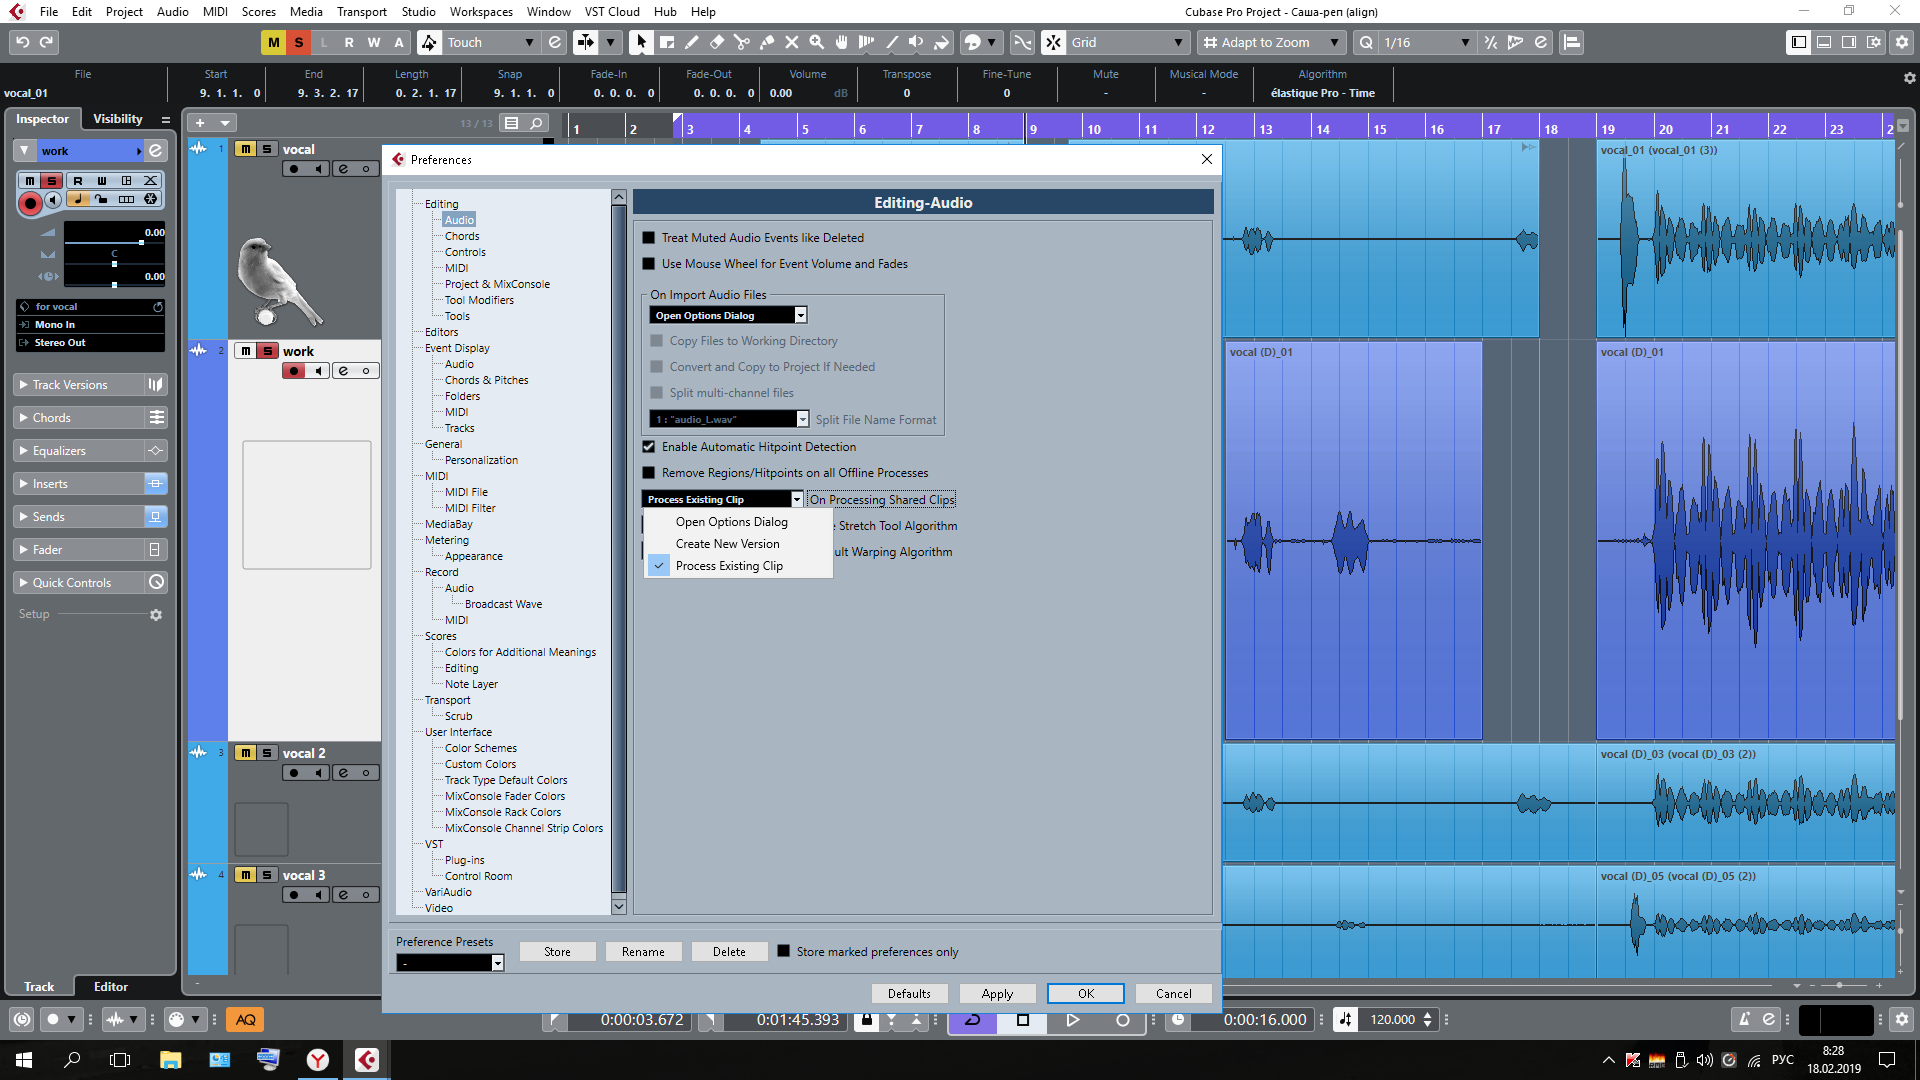Select Color Schemes in preferences tree
Screen dimensions: 1920x1080
pyautogui.click(x=480, y=748)
